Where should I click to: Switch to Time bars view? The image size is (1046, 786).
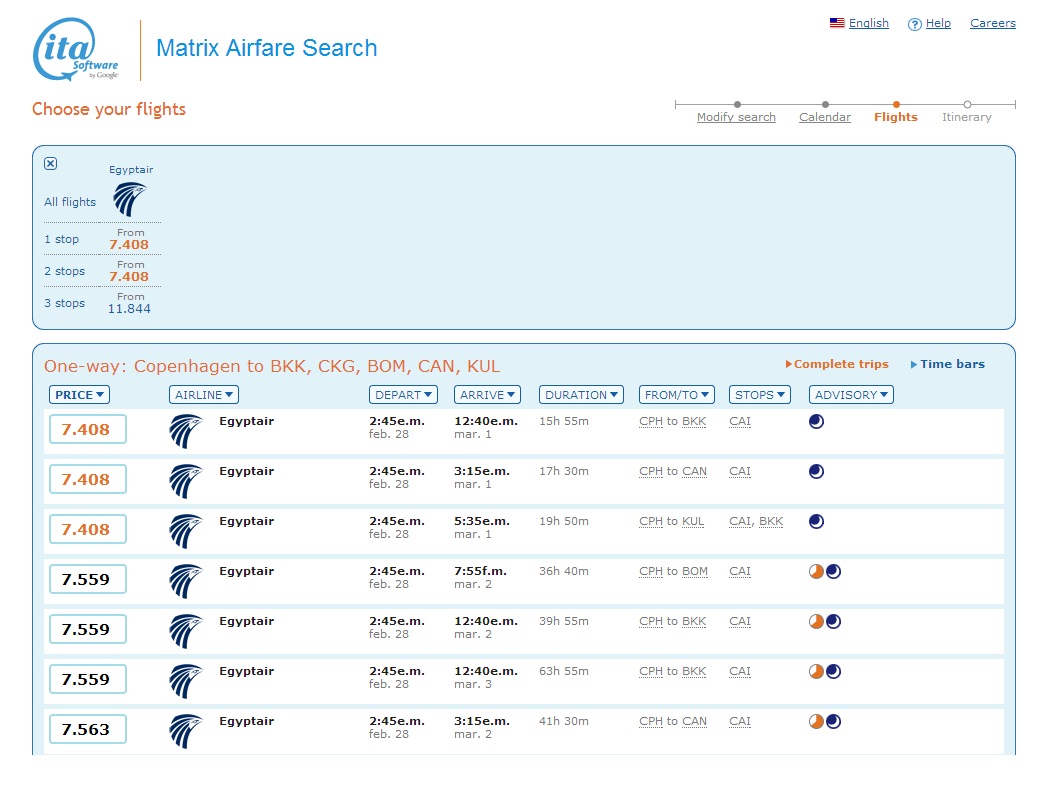click(x=951, y=364)
